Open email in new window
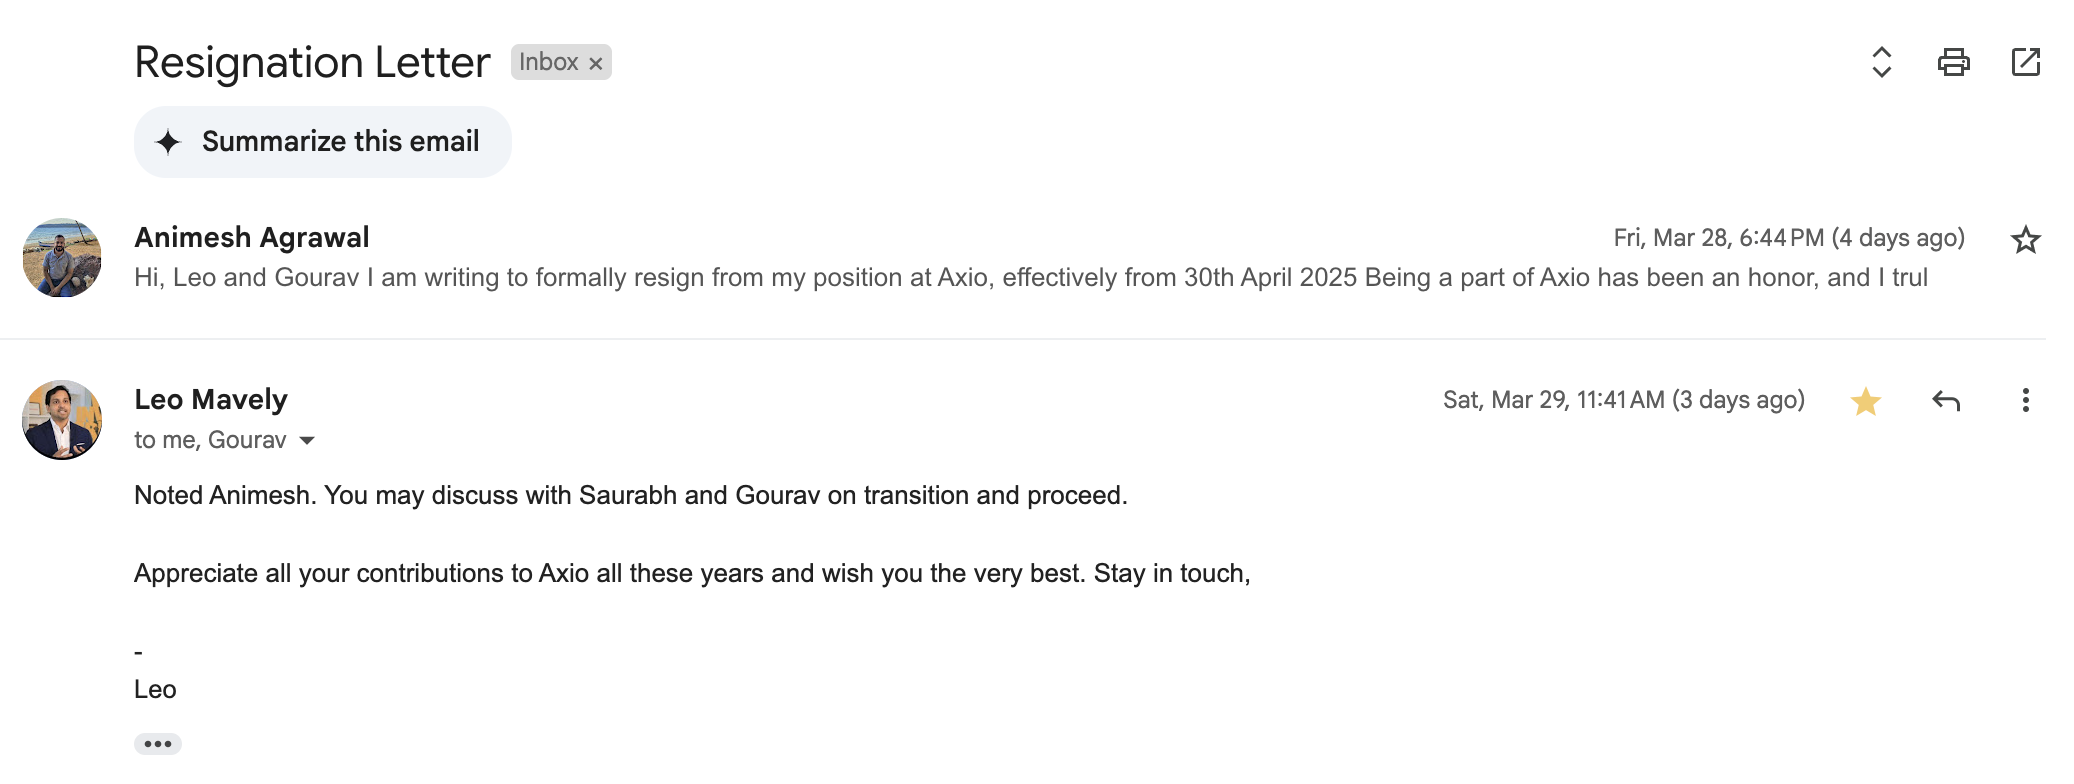Screen dimensions: 2074x784 pos(2025,62)
